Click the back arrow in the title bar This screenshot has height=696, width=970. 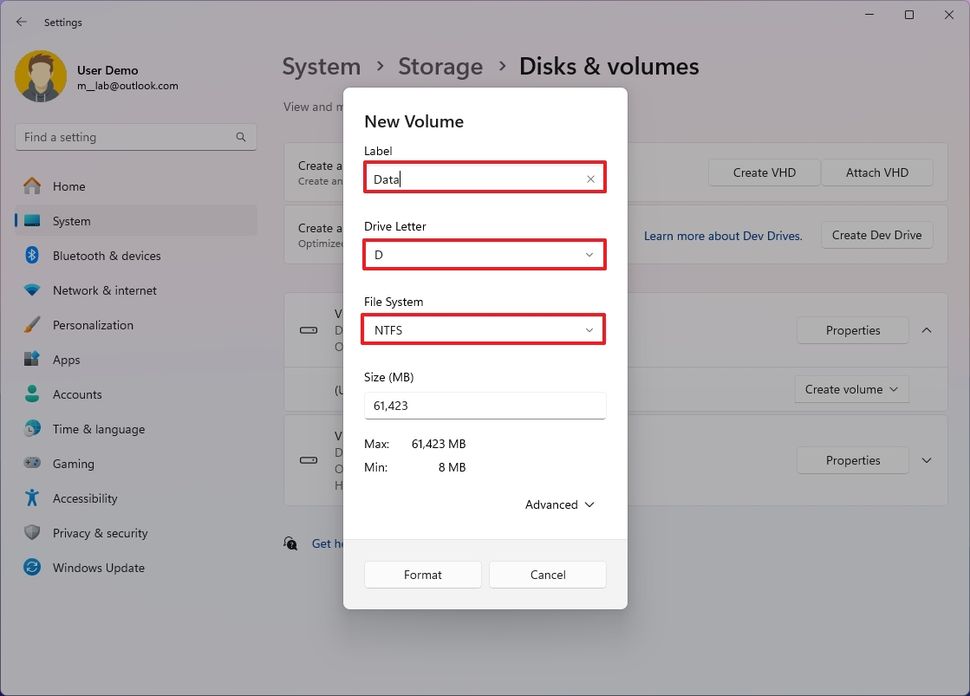pyautogui.click(x=20, y=21)
